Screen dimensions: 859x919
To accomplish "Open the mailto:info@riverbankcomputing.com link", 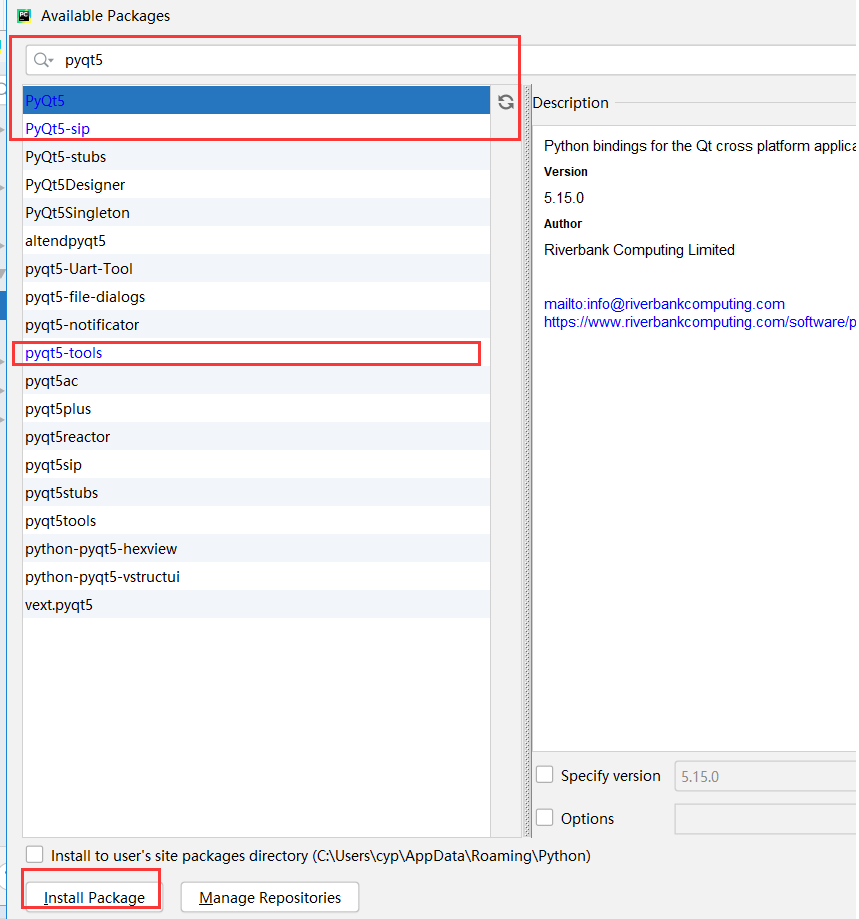I will coord(664,304).
